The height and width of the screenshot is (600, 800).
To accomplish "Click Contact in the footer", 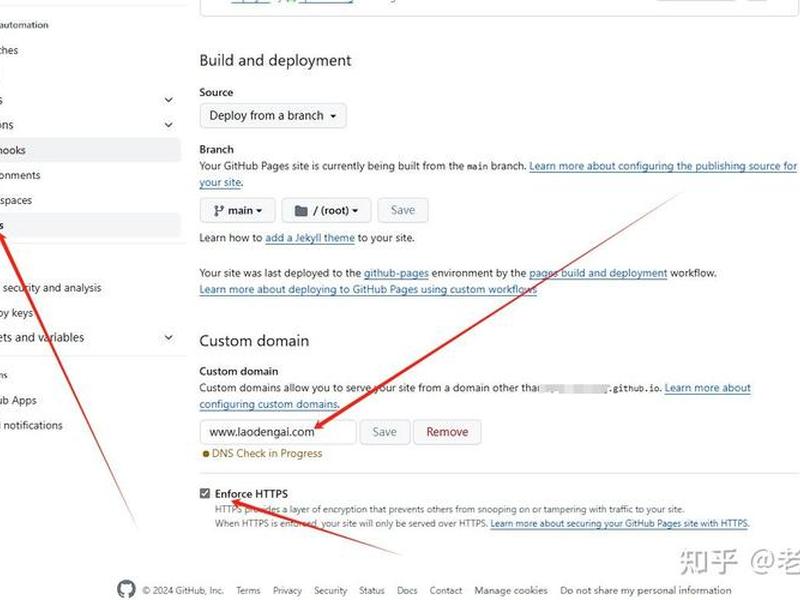I will pyautogui.click(x=445, y=590).
